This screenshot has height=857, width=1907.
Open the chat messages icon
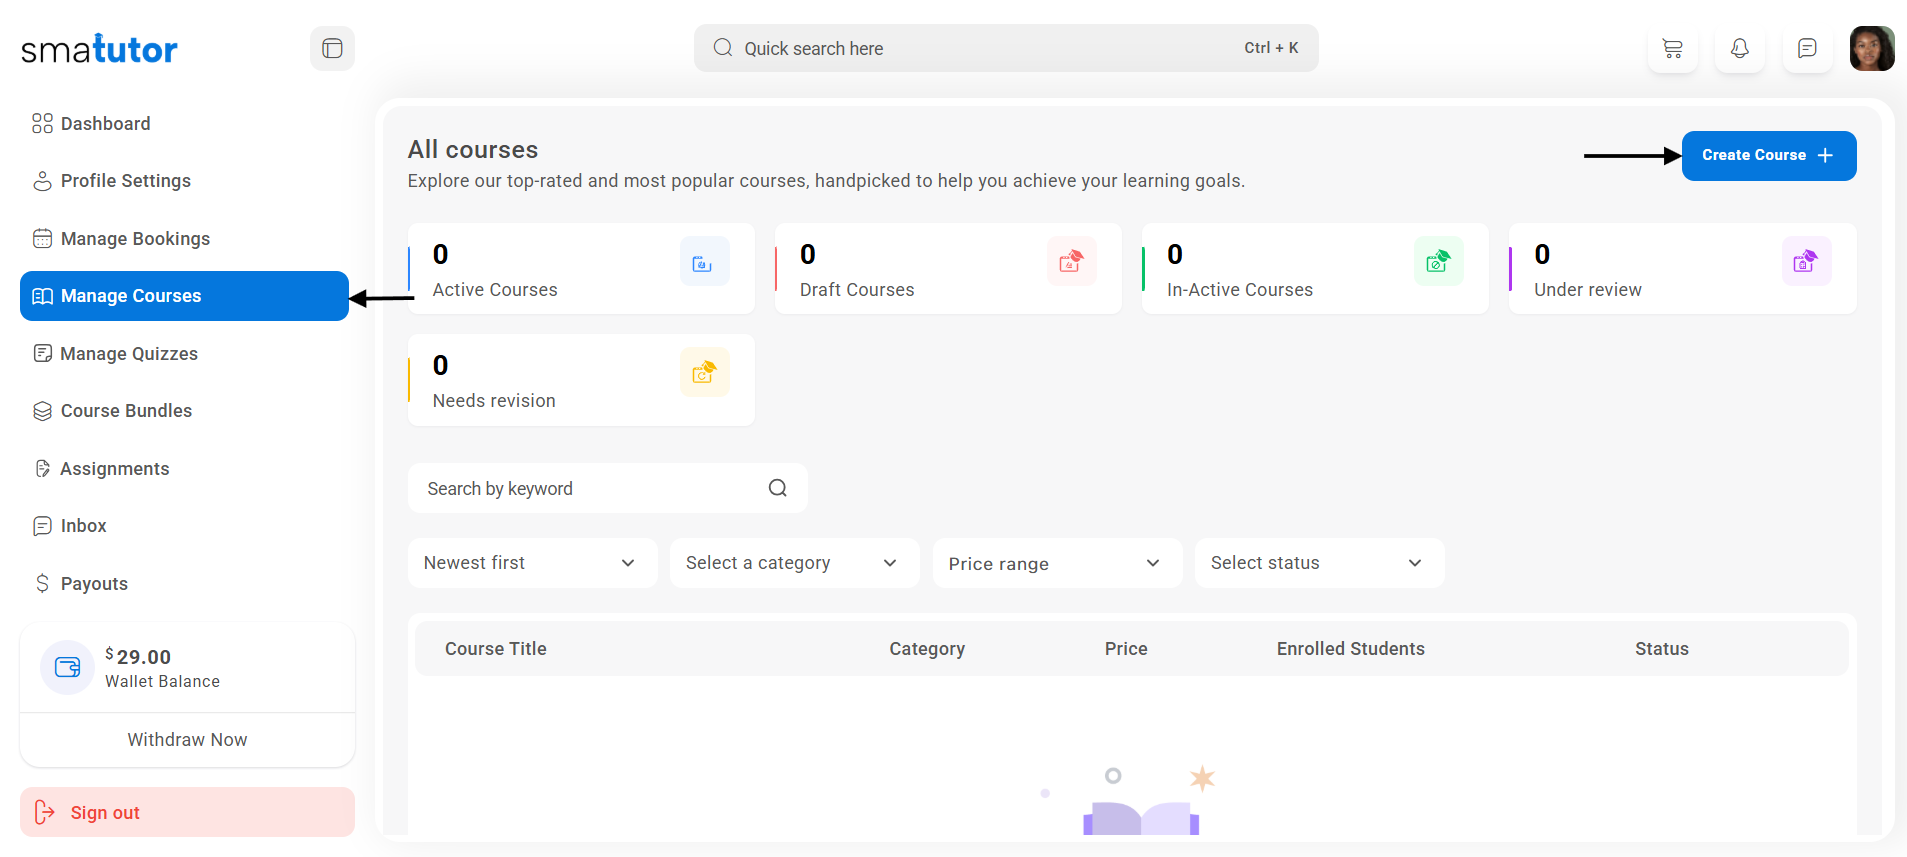coord(1806,48)
